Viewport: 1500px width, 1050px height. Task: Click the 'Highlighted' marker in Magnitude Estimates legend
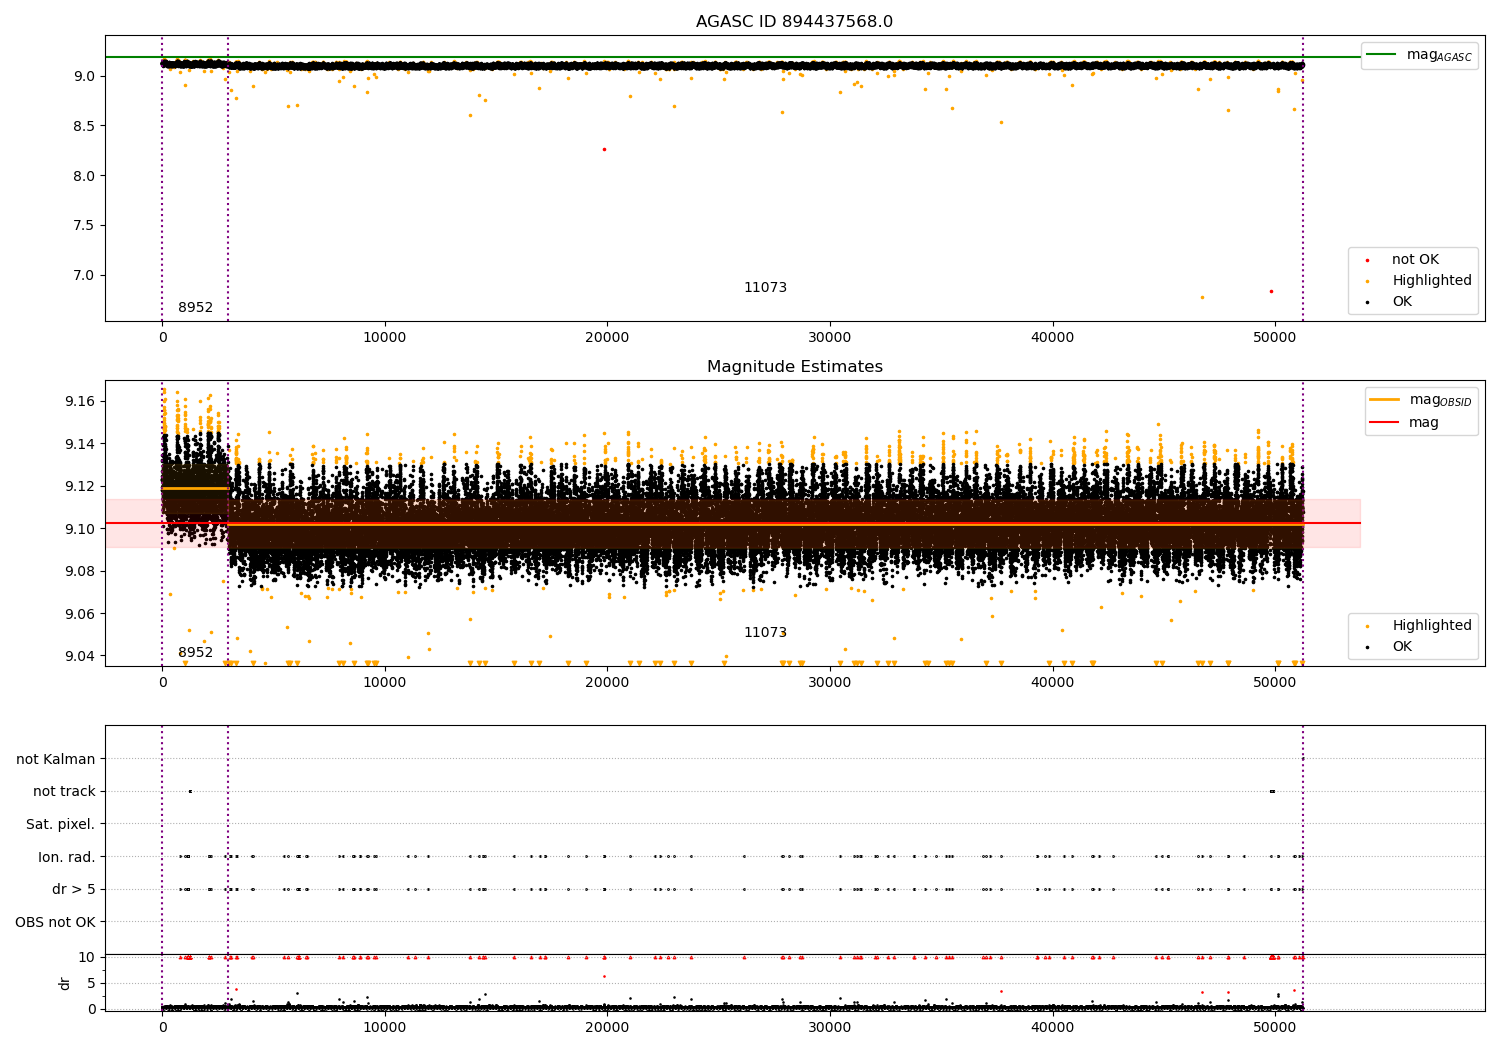pos(1368,626)
